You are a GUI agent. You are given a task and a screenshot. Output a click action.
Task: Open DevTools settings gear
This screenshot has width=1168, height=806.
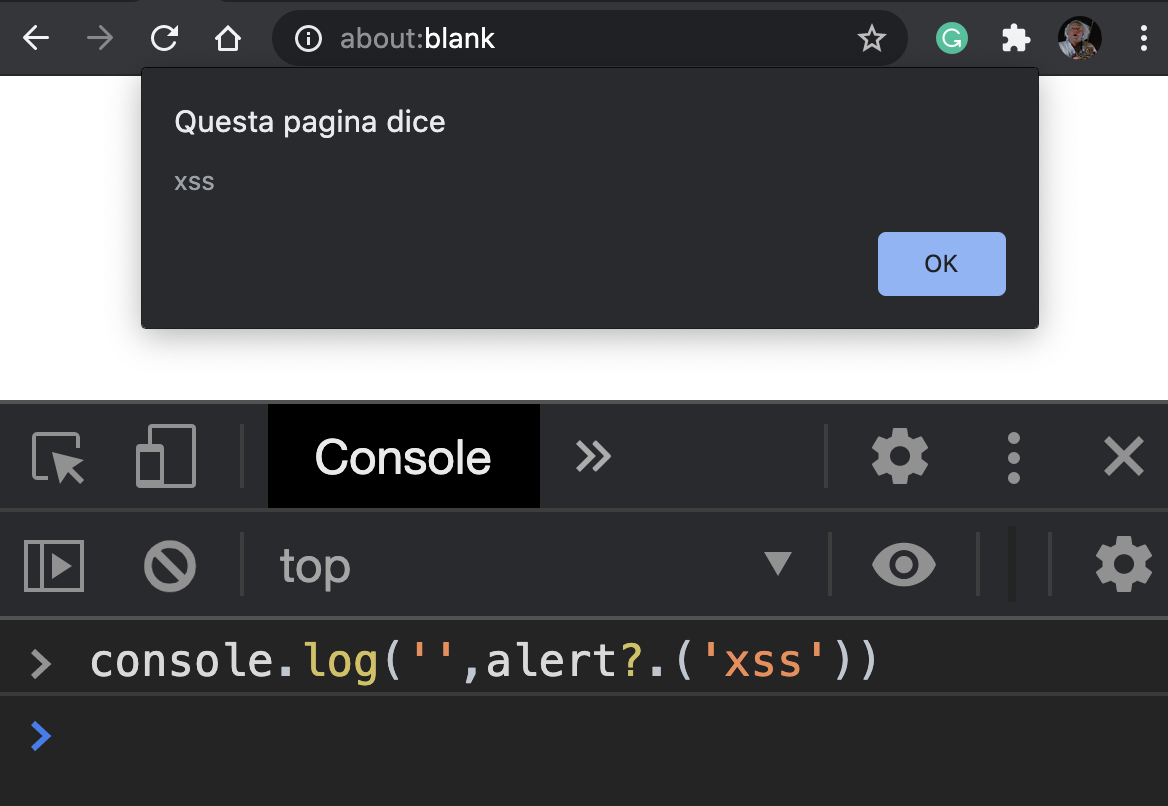899,456
